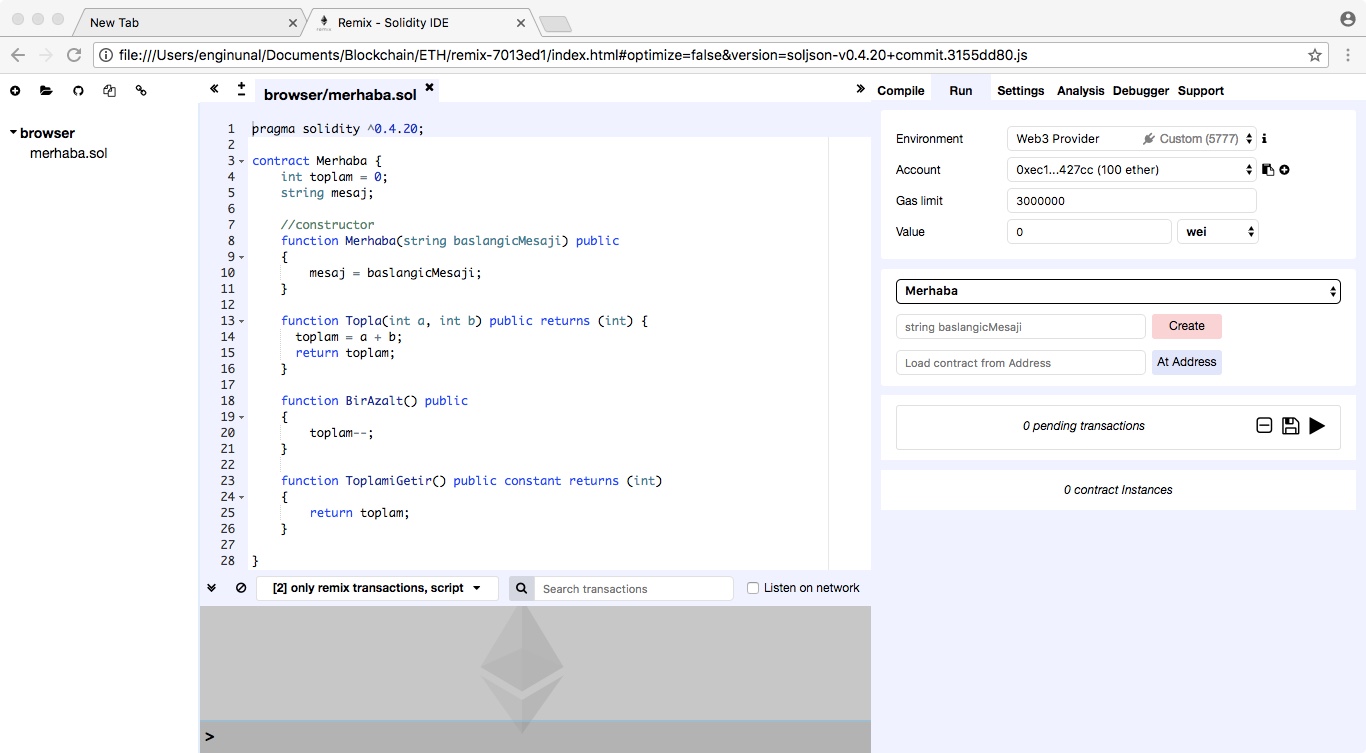Open the Analysis tab

click(1081, 90)
